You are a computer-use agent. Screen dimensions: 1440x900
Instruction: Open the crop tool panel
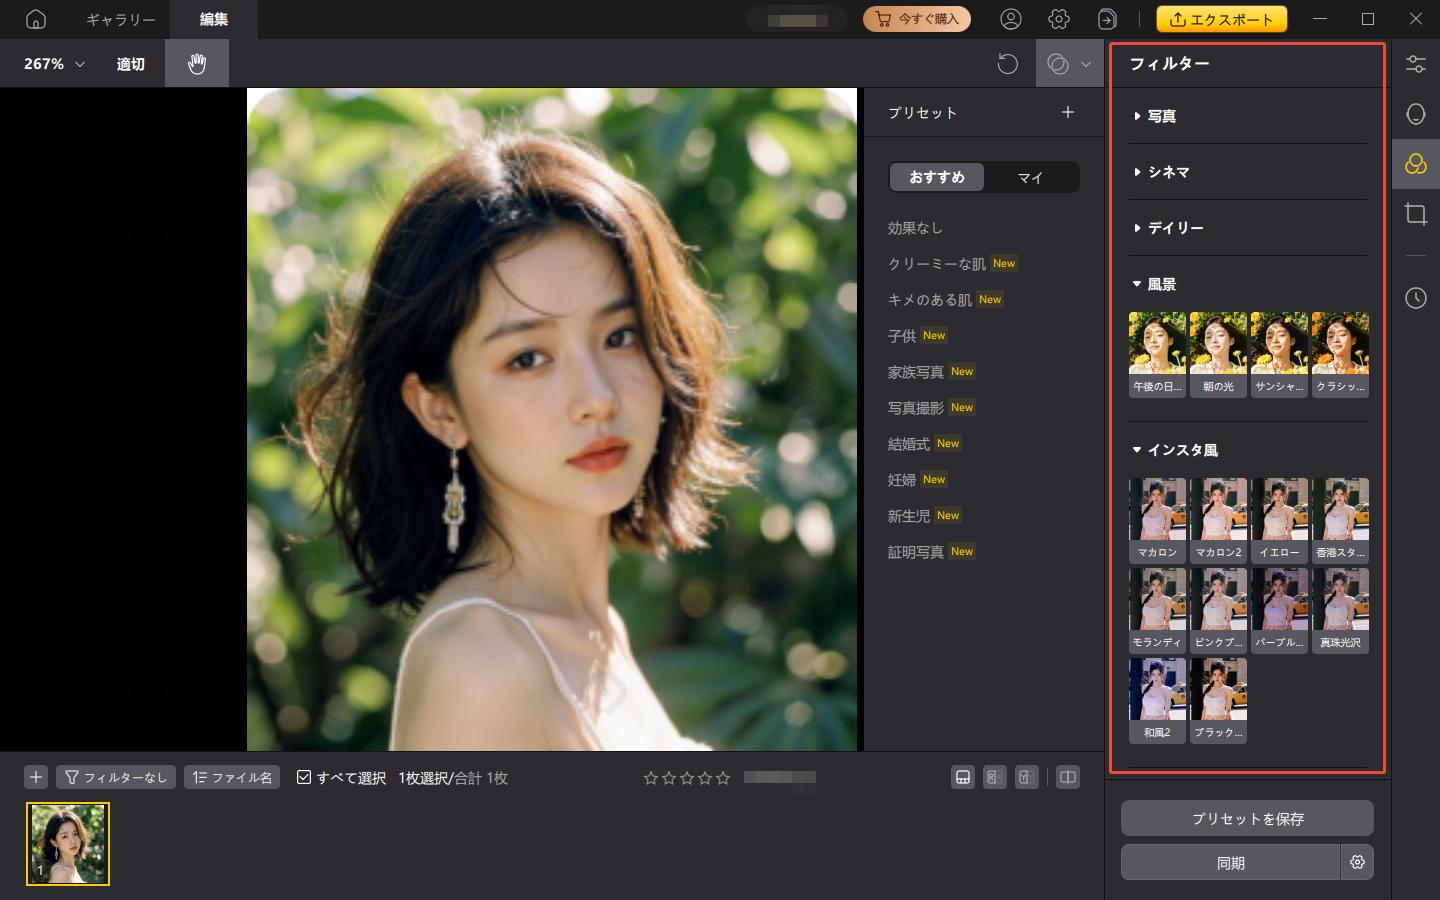[1415, 214]
